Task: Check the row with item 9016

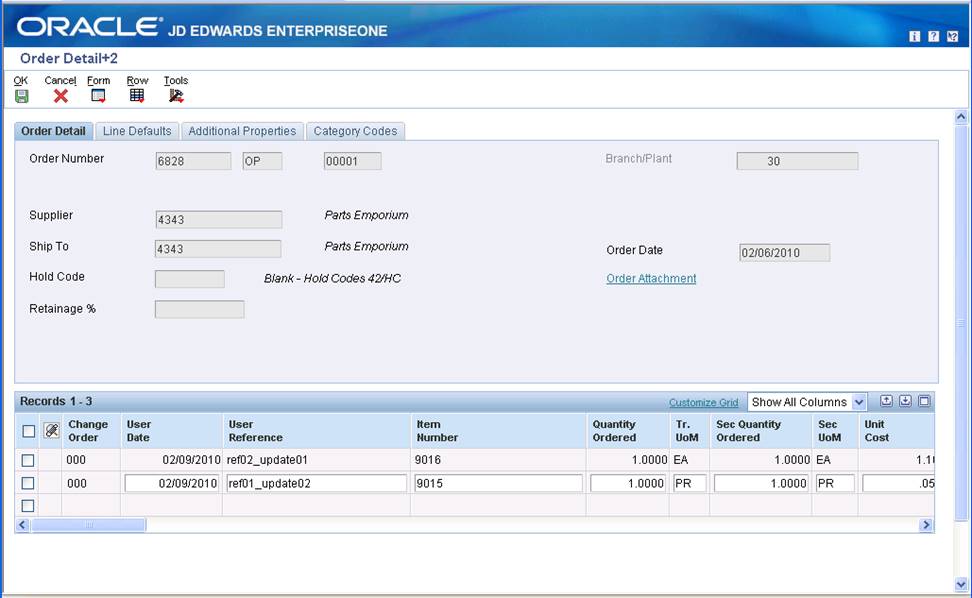Action: tap(28, 460)
